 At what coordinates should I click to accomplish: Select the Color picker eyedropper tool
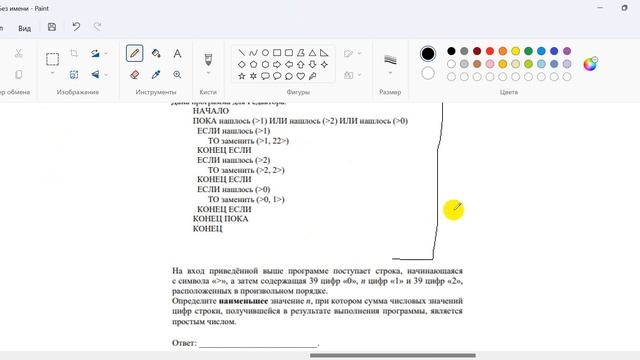(156, 75)
